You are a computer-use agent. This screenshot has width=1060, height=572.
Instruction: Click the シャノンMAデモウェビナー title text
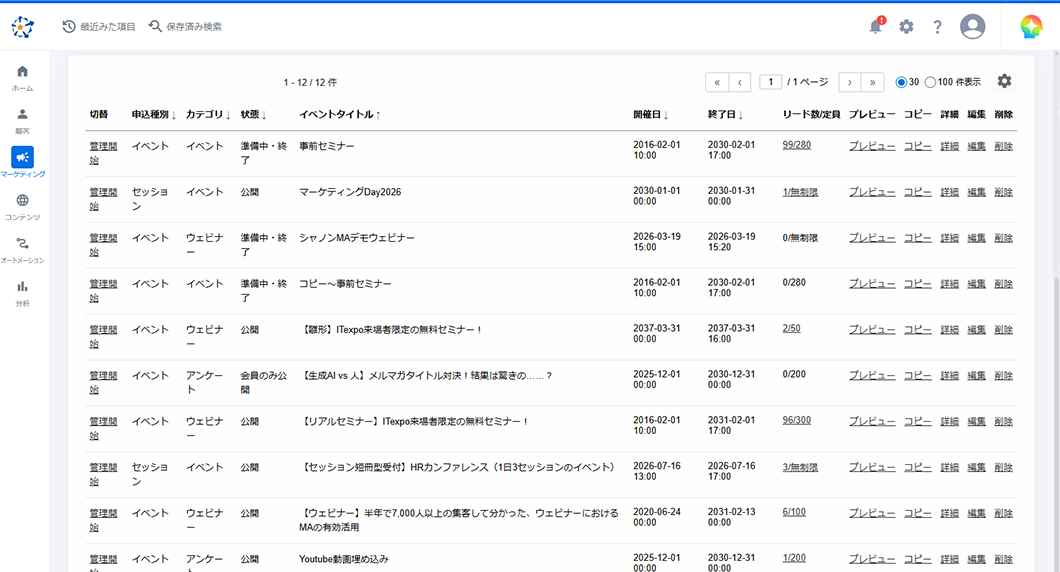click(357, 238)
